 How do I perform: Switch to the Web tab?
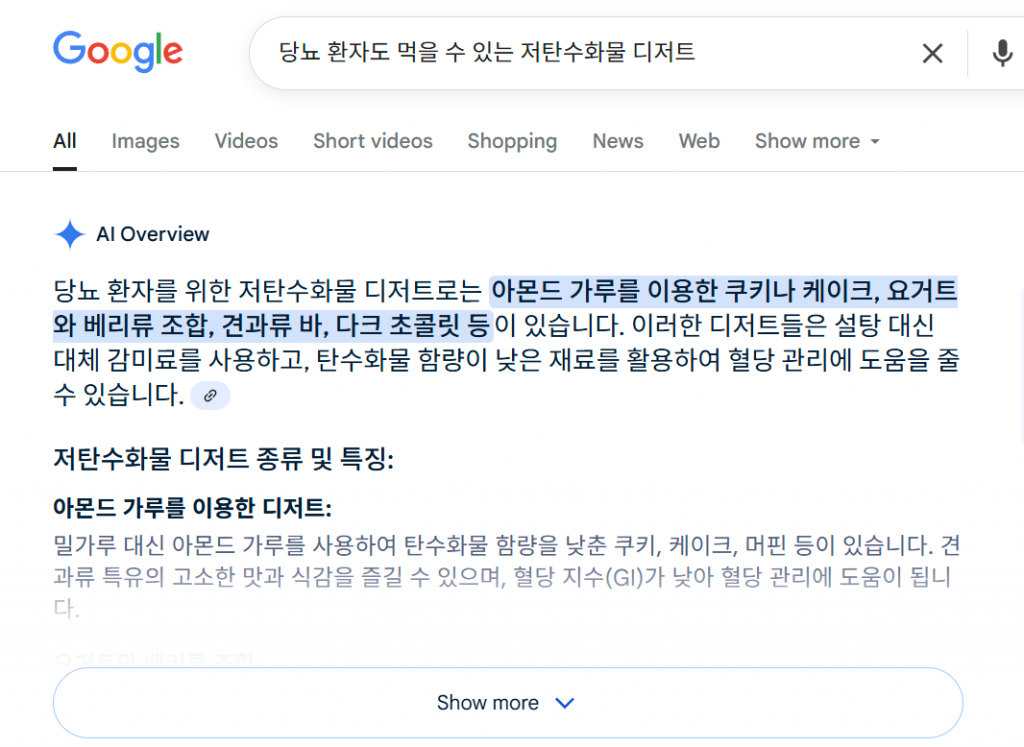699,141
